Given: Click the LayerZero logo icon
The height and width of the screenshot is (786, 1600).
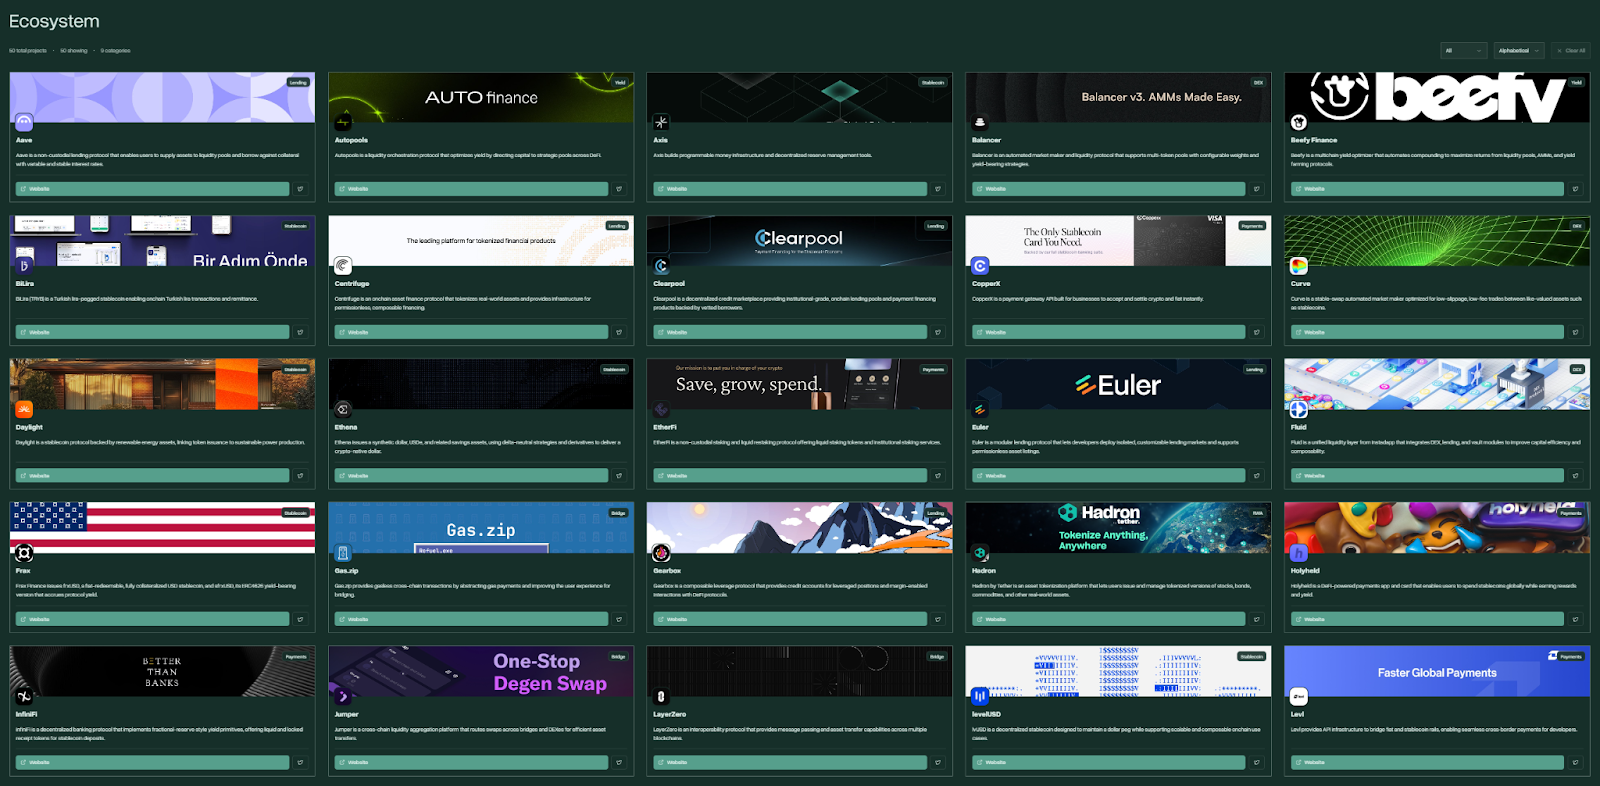Looking at the screenshot, I should pyautogui.click(x=661, y=696).
